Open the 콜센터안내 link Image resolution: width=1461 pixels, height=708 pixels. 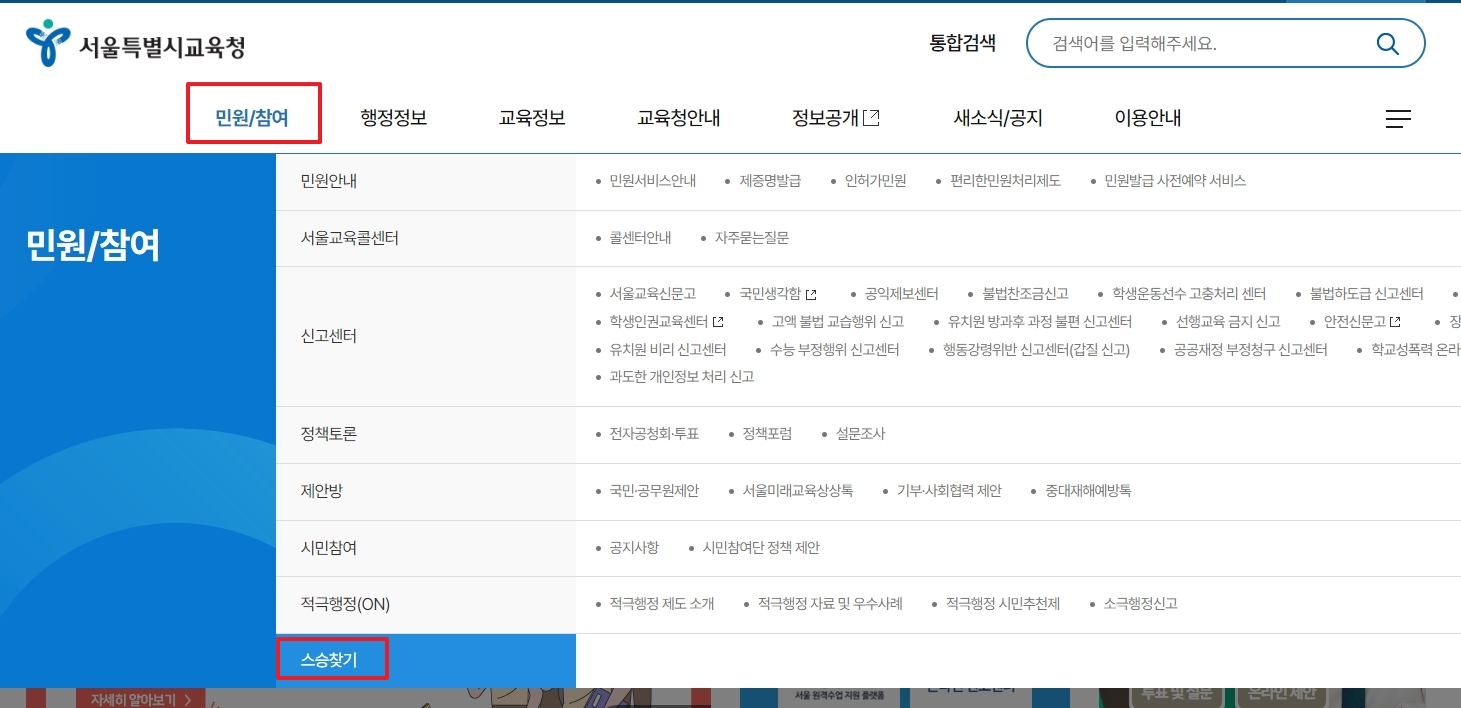[x=640, y=238]
